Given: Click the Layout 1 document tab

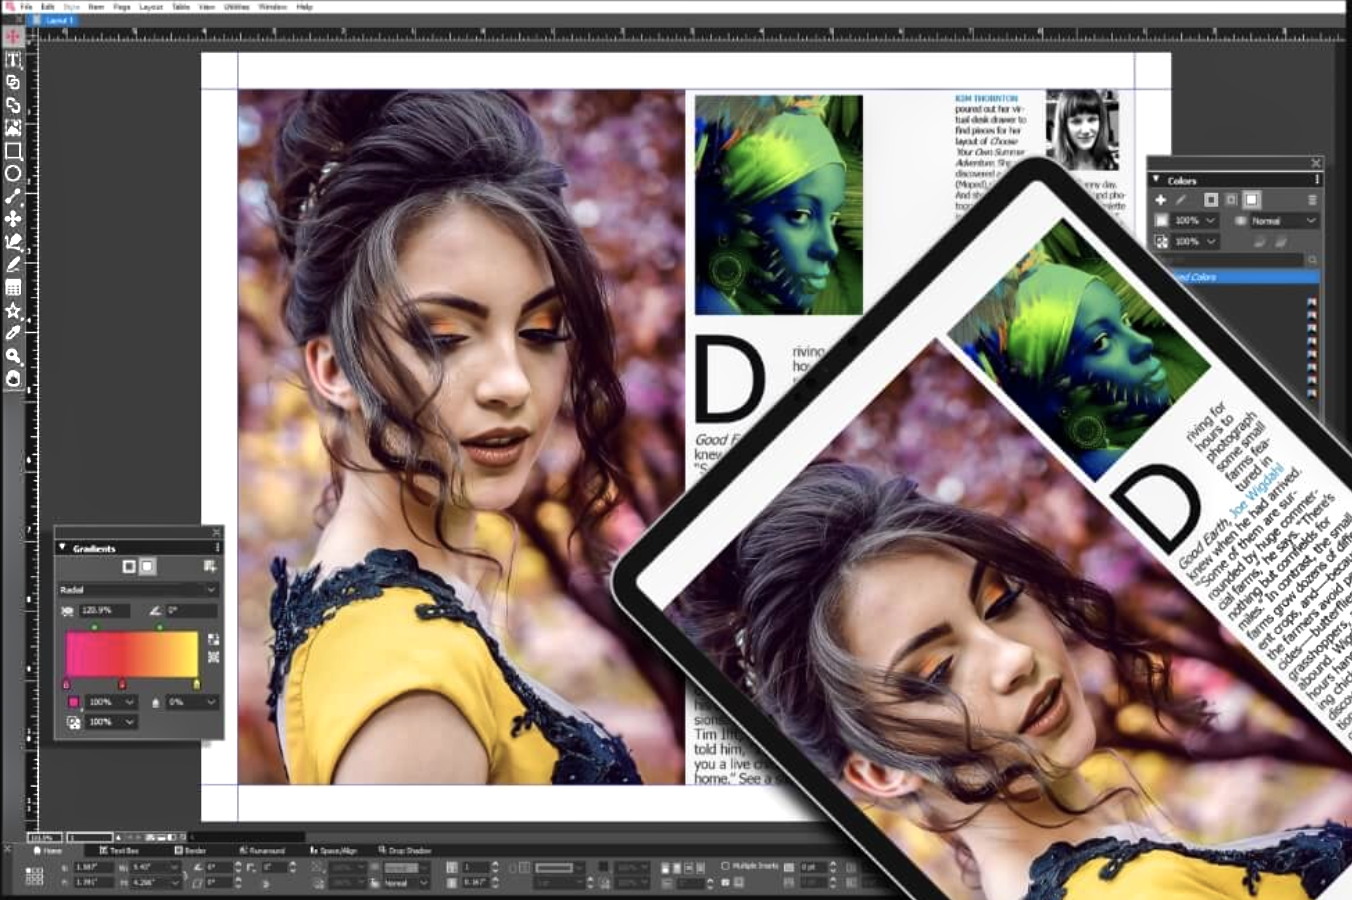Looking at the screenshot, I should point(56,20).
